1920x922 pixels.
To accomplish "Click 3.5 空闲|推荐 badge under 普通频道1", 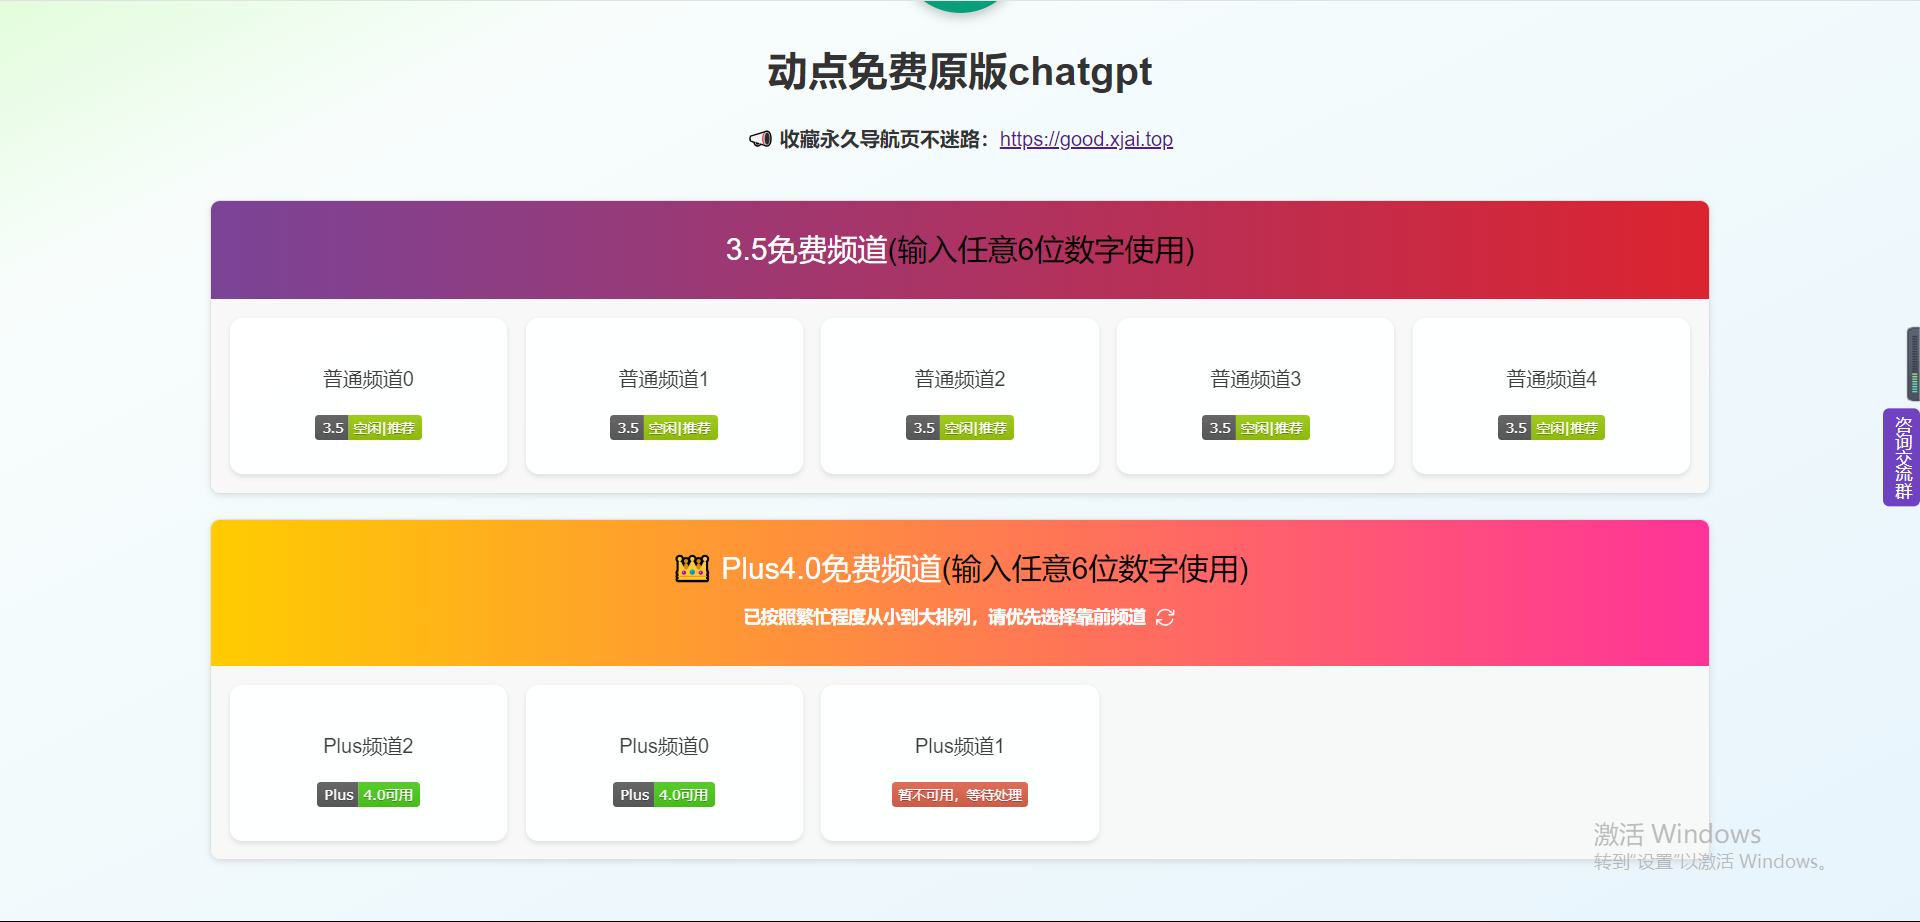I will point(664,428).
